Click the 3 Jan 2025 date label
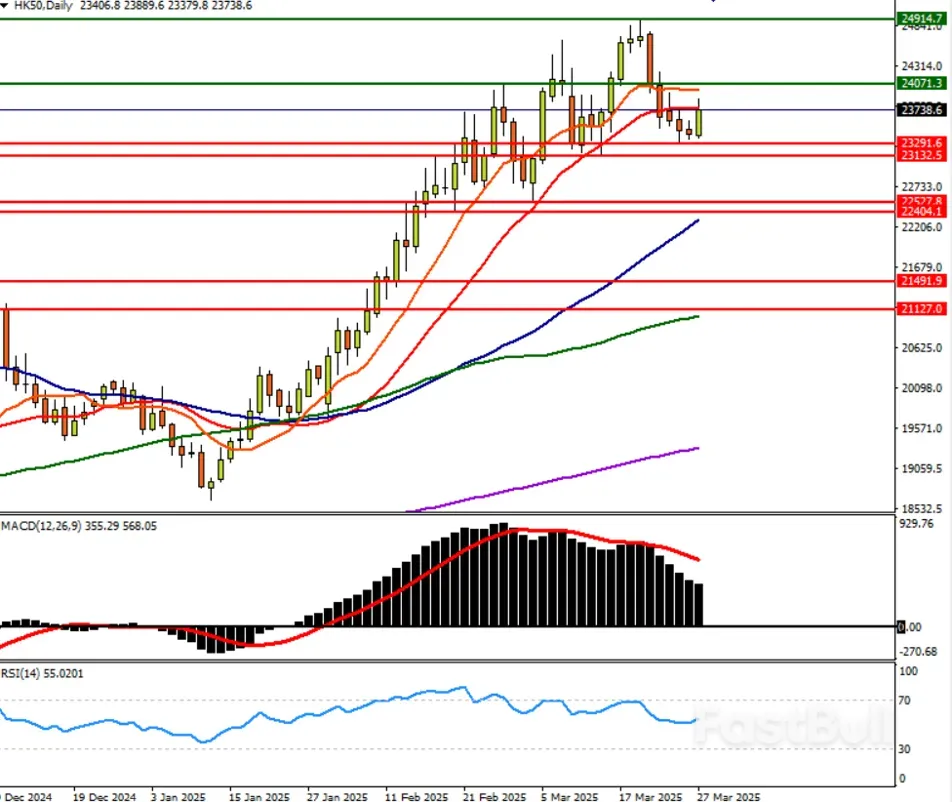 coord(177,797)
